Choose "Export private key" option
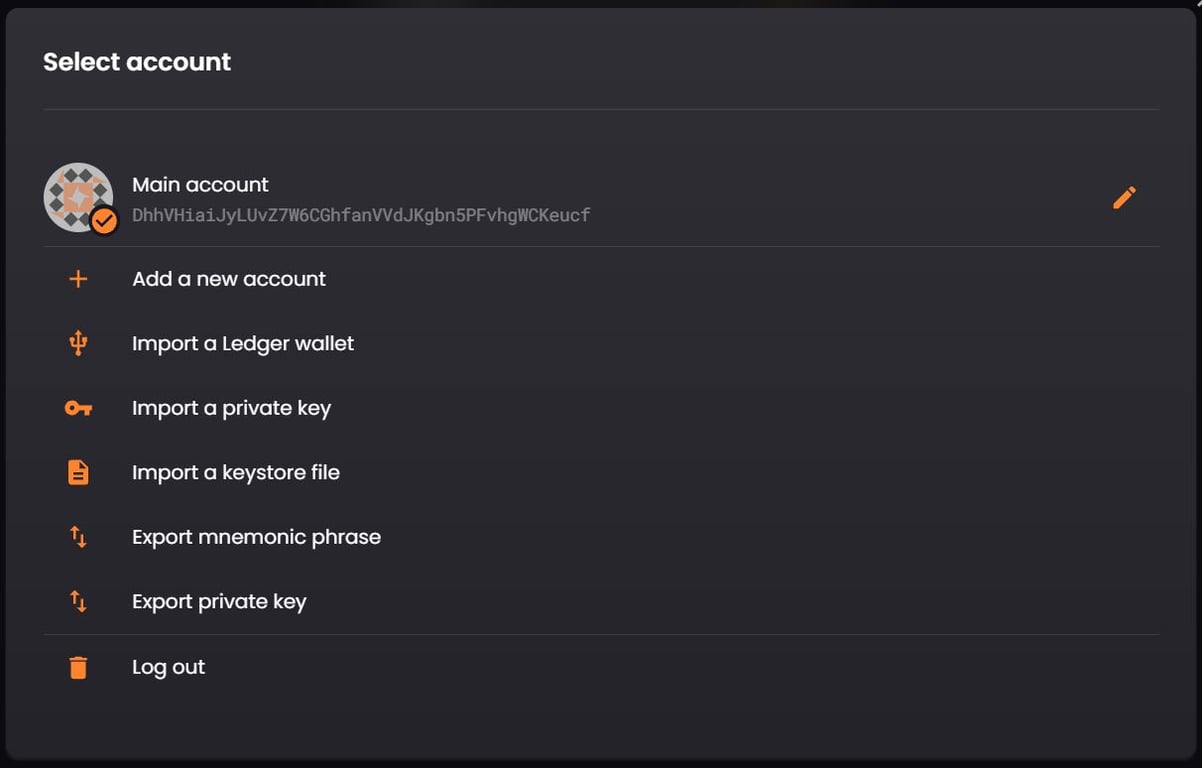This screenshot has width=1202, height=768. (219, 602)
